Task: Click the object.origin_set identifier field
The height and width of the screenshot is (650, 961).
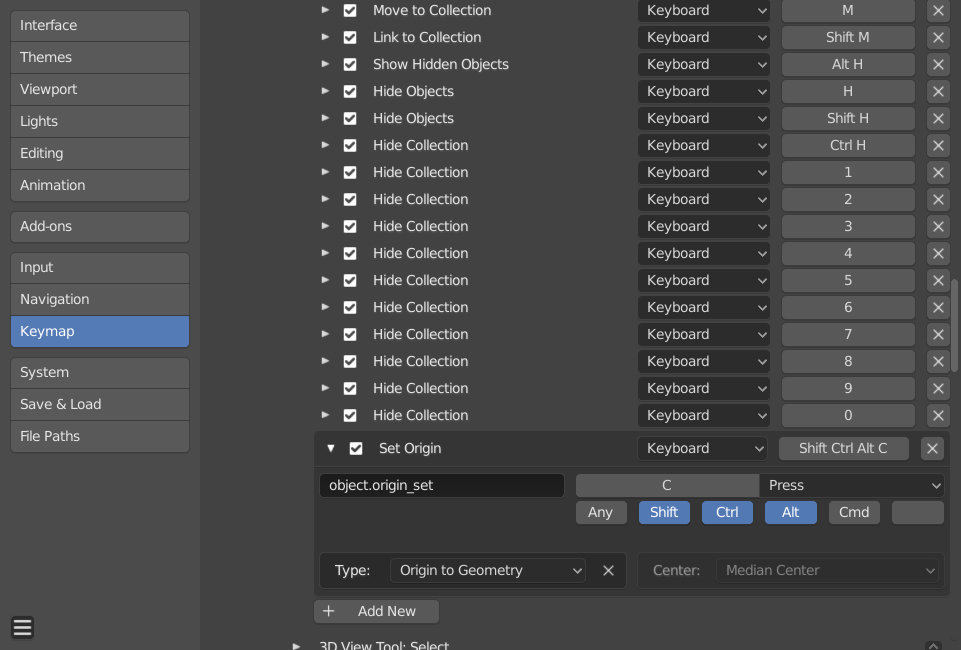Action: pos(441,485)
